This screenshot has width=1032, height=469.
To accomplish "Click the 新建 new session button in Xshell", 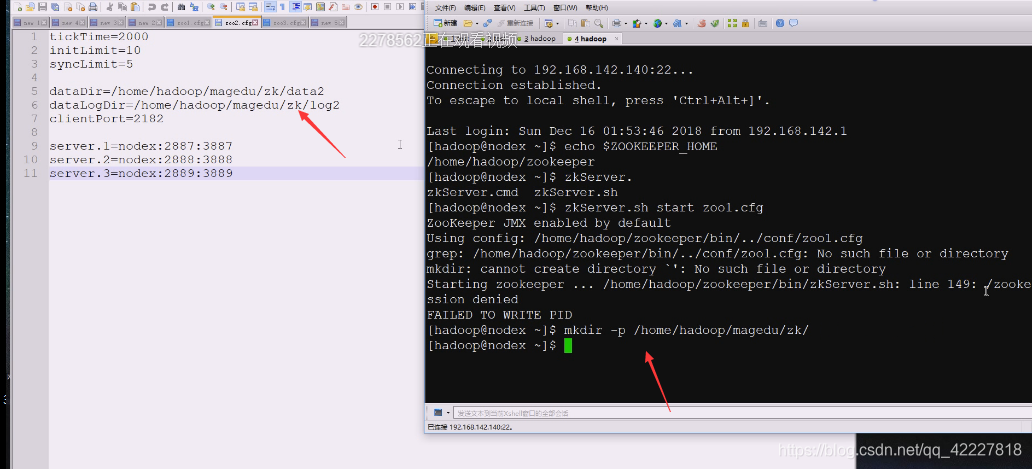I will pos(445,23).
